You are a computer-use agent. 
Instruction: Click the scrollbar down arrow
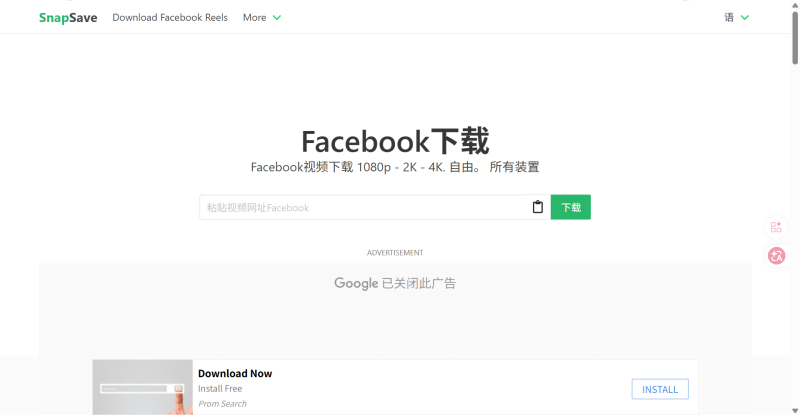(795, 410)
